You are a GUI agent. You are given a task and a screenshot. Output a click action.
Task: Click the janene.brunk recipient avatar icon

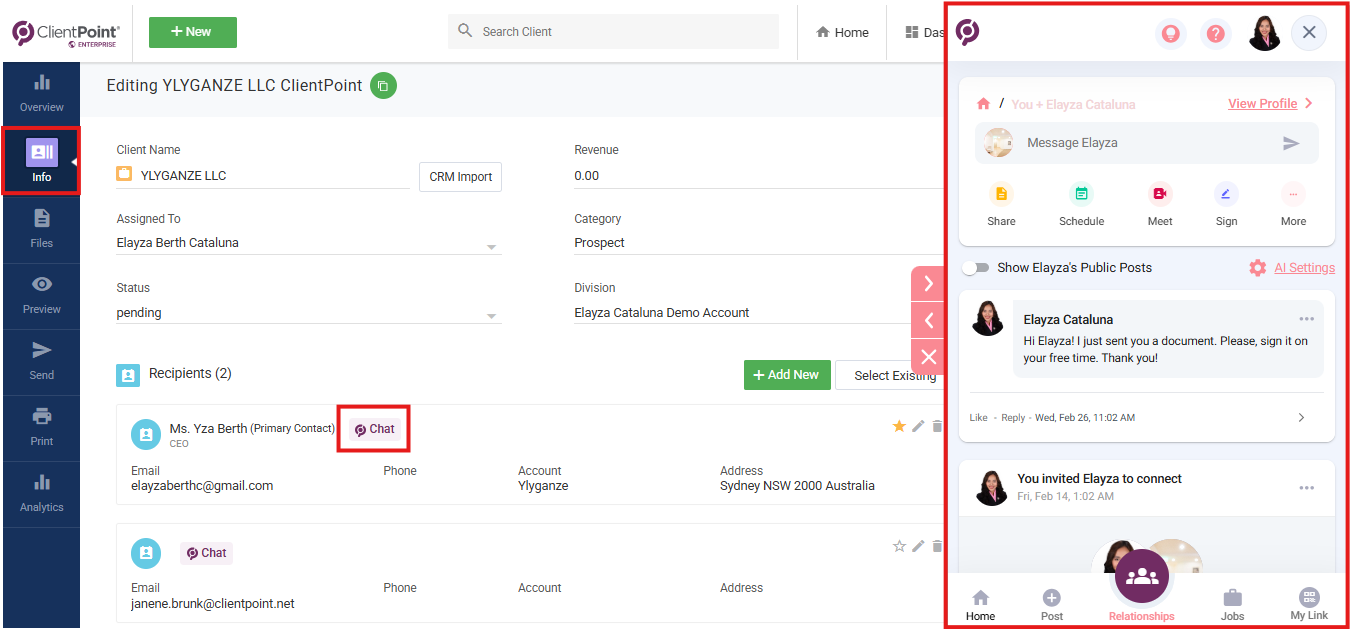coord(146,553)
